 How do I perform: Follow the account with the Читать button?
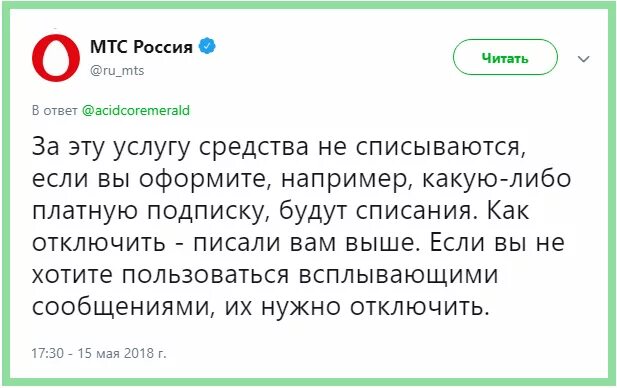pos(505,57)
